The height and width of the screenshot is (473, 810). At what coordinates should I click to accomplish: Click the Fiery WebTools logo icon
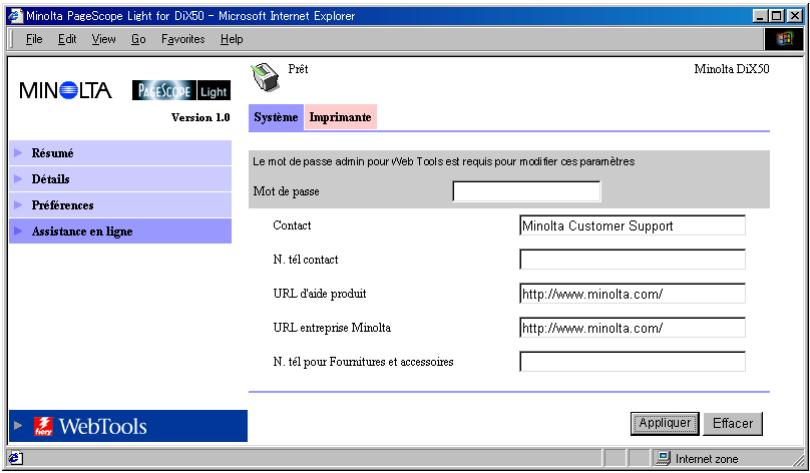click(x=43, y=427)
